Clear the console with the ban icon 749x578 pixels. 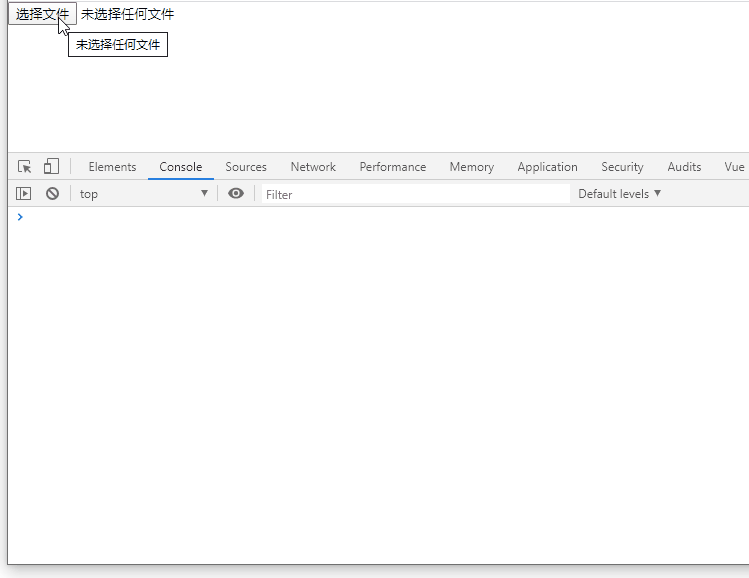coord(53,193)
